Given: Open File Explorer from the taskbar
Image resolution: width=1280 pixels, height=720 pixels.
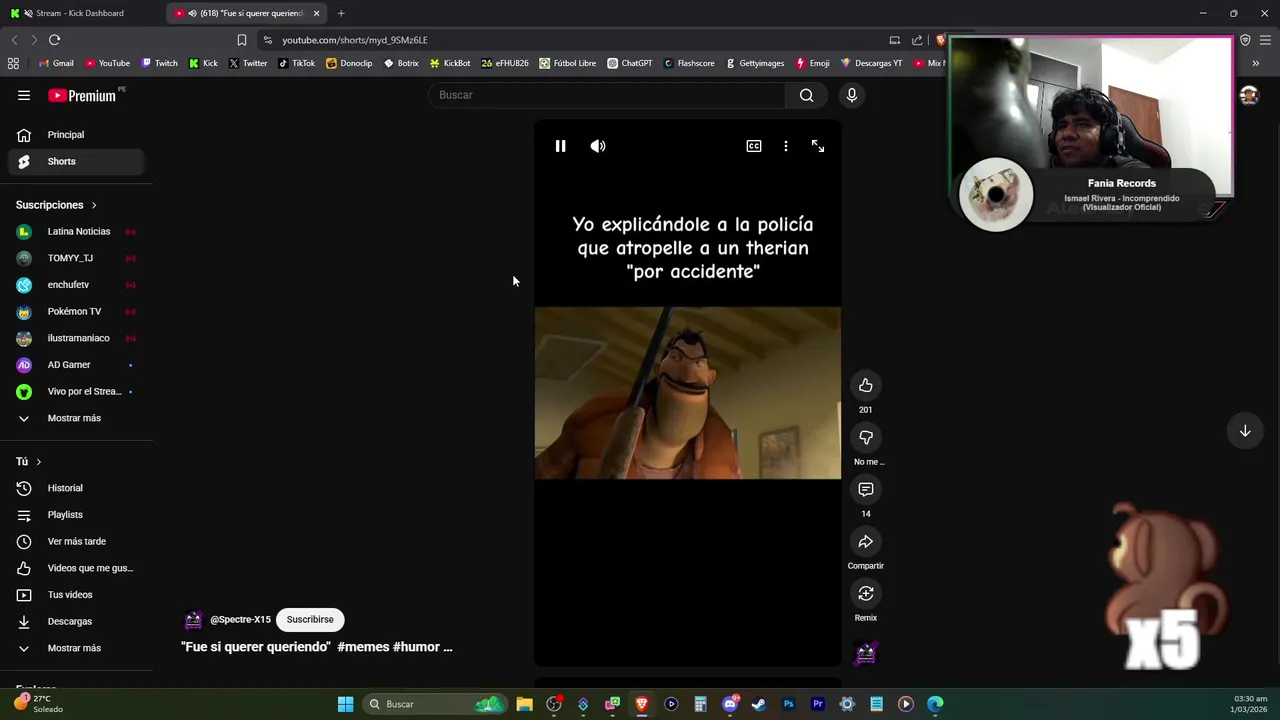Looking at the screenshot, I should pyautogui.click(x=524, y=704).
